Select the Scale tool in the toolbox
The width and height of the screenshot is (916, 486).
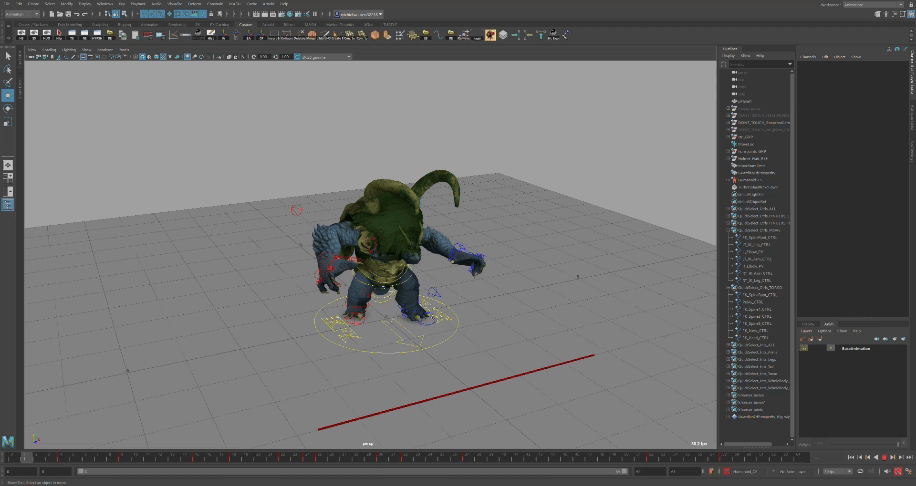[8, 122]
